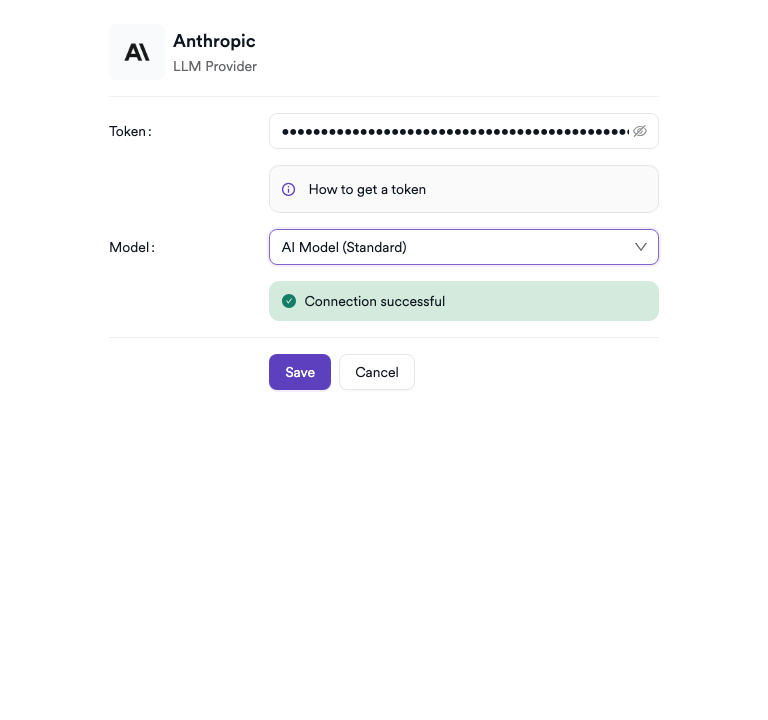
Task: Click the Token field label
Action: (130, 131)
